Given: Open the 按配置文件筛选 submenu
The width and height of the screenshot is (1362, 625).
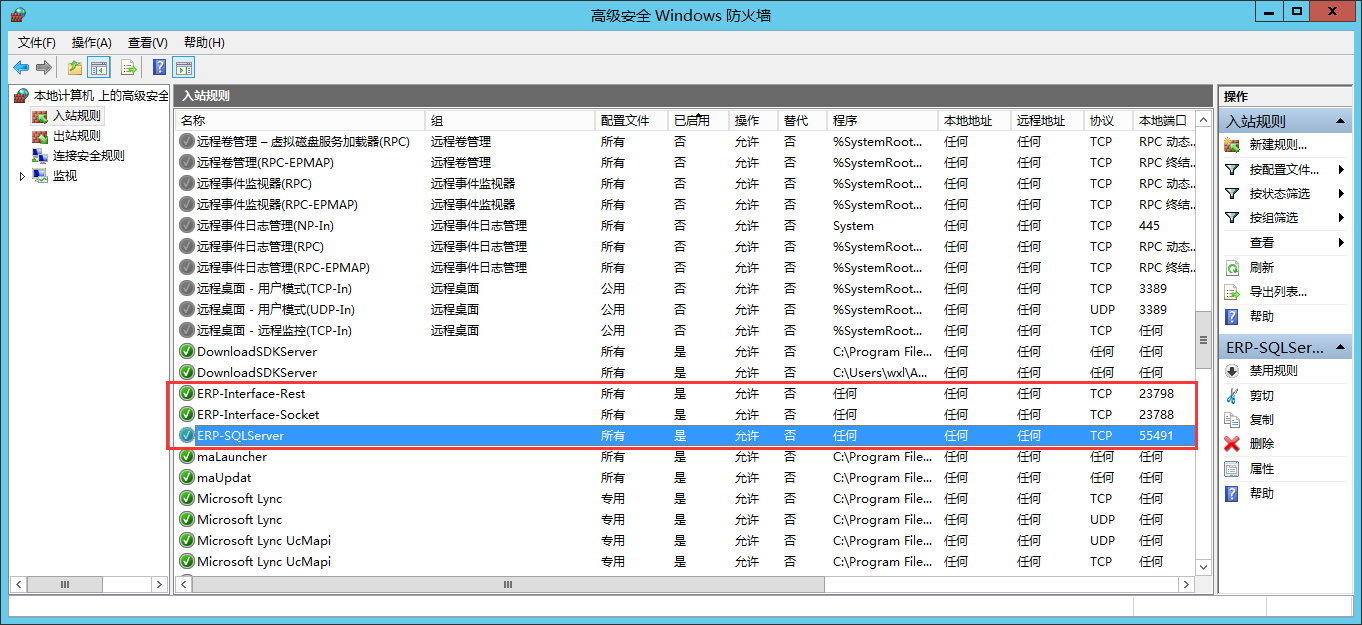Looking at the screenshot, I should pyautogui.click(x=1284, y=170).
